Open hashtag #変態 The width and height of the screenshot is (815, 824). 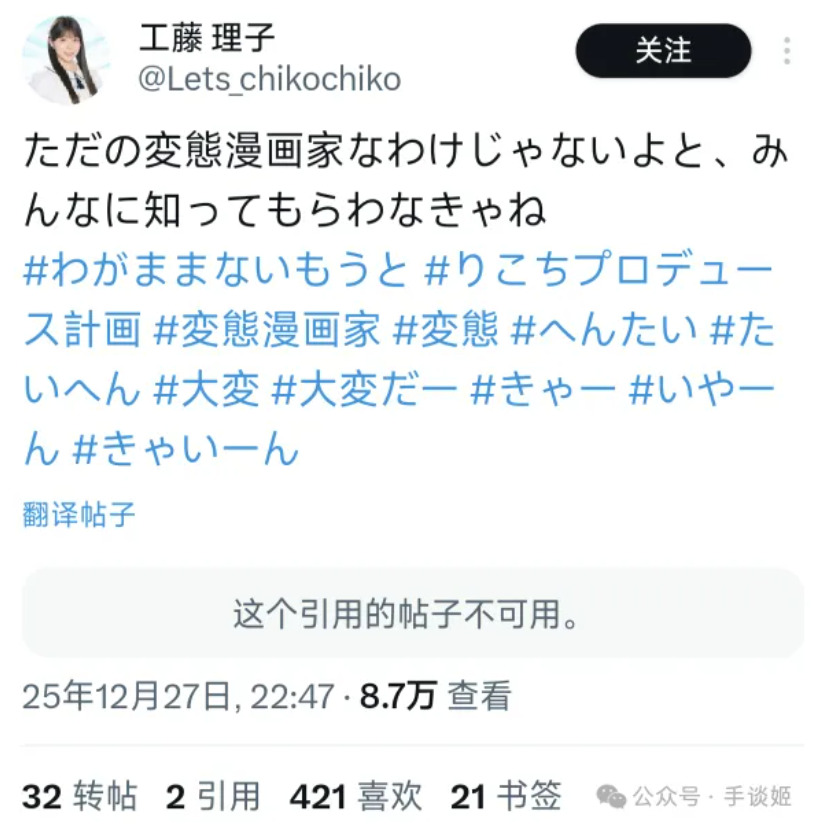pos(446,329)
